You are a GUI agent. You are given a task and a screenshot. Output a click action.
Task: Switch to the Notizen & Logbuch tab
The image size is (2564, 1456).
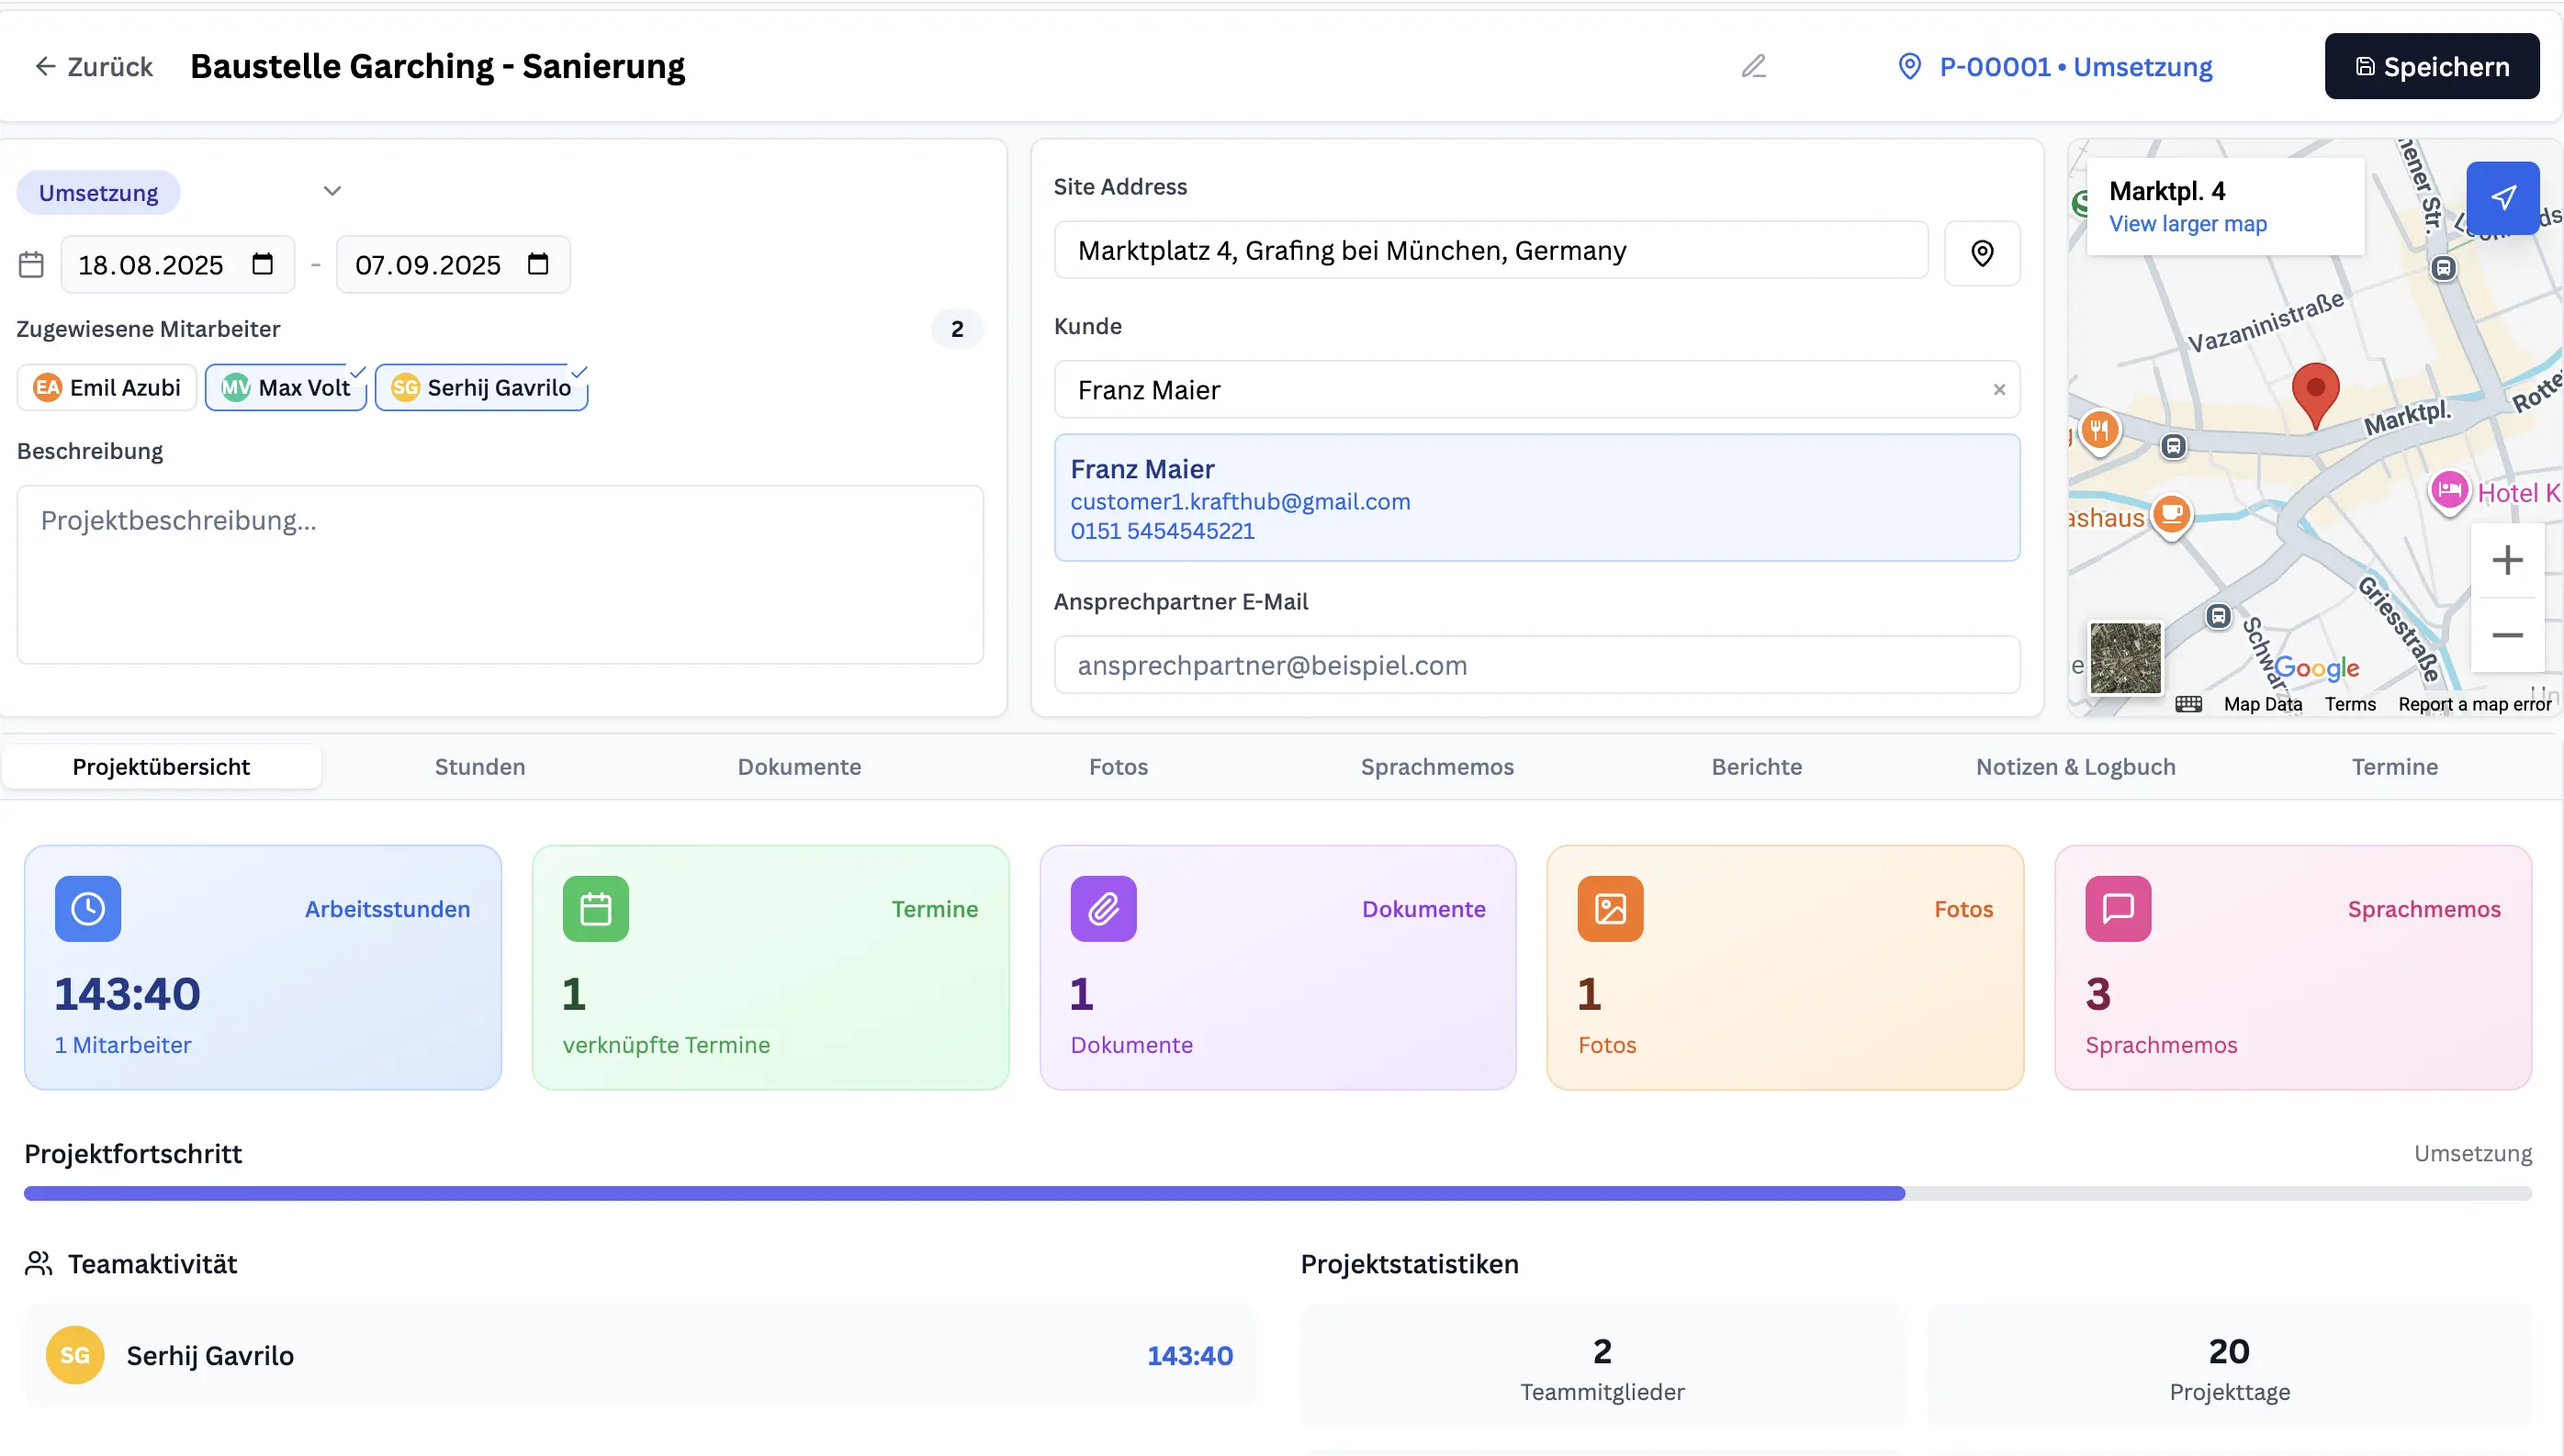[x=2075, y=766]
